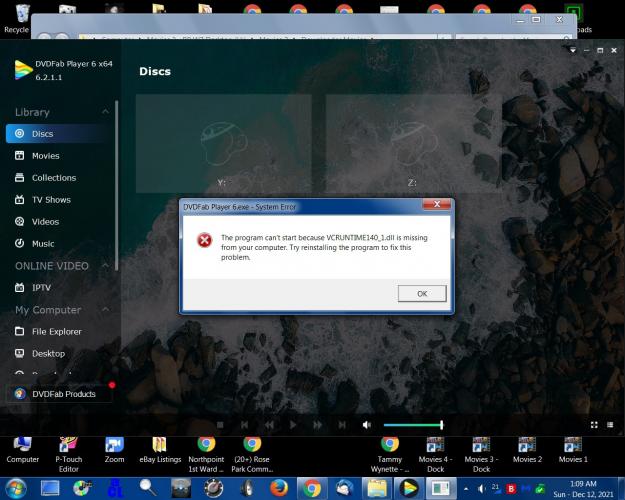The width and height of the screenshot is (625, 500).
Task: Click the red B system tray icon
Action: tap(511, 488)
